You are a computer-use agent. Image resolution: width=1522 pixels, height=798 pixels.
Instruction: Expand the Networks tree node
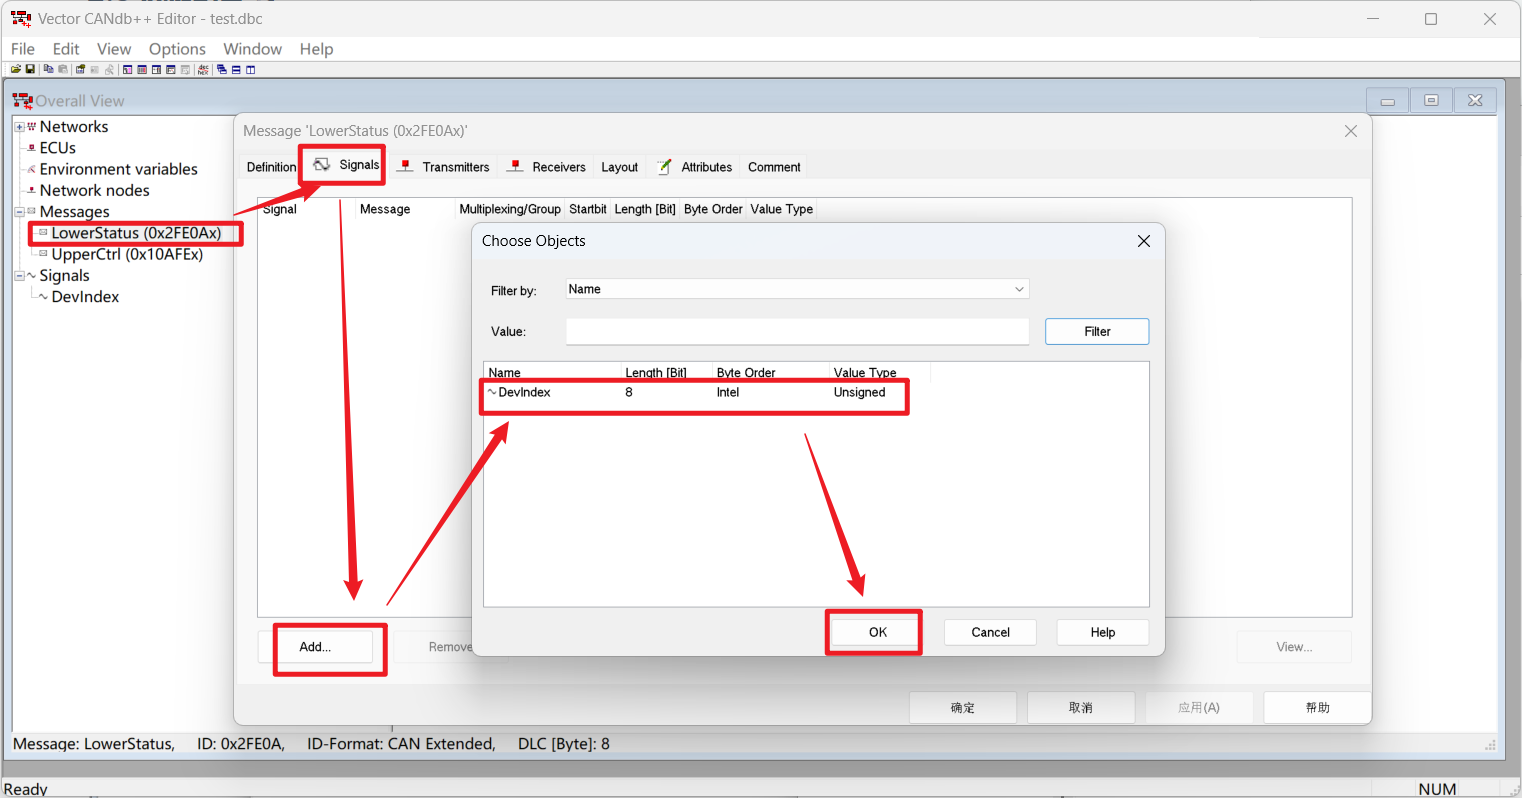pyautogui.click(x=19, y=127)
